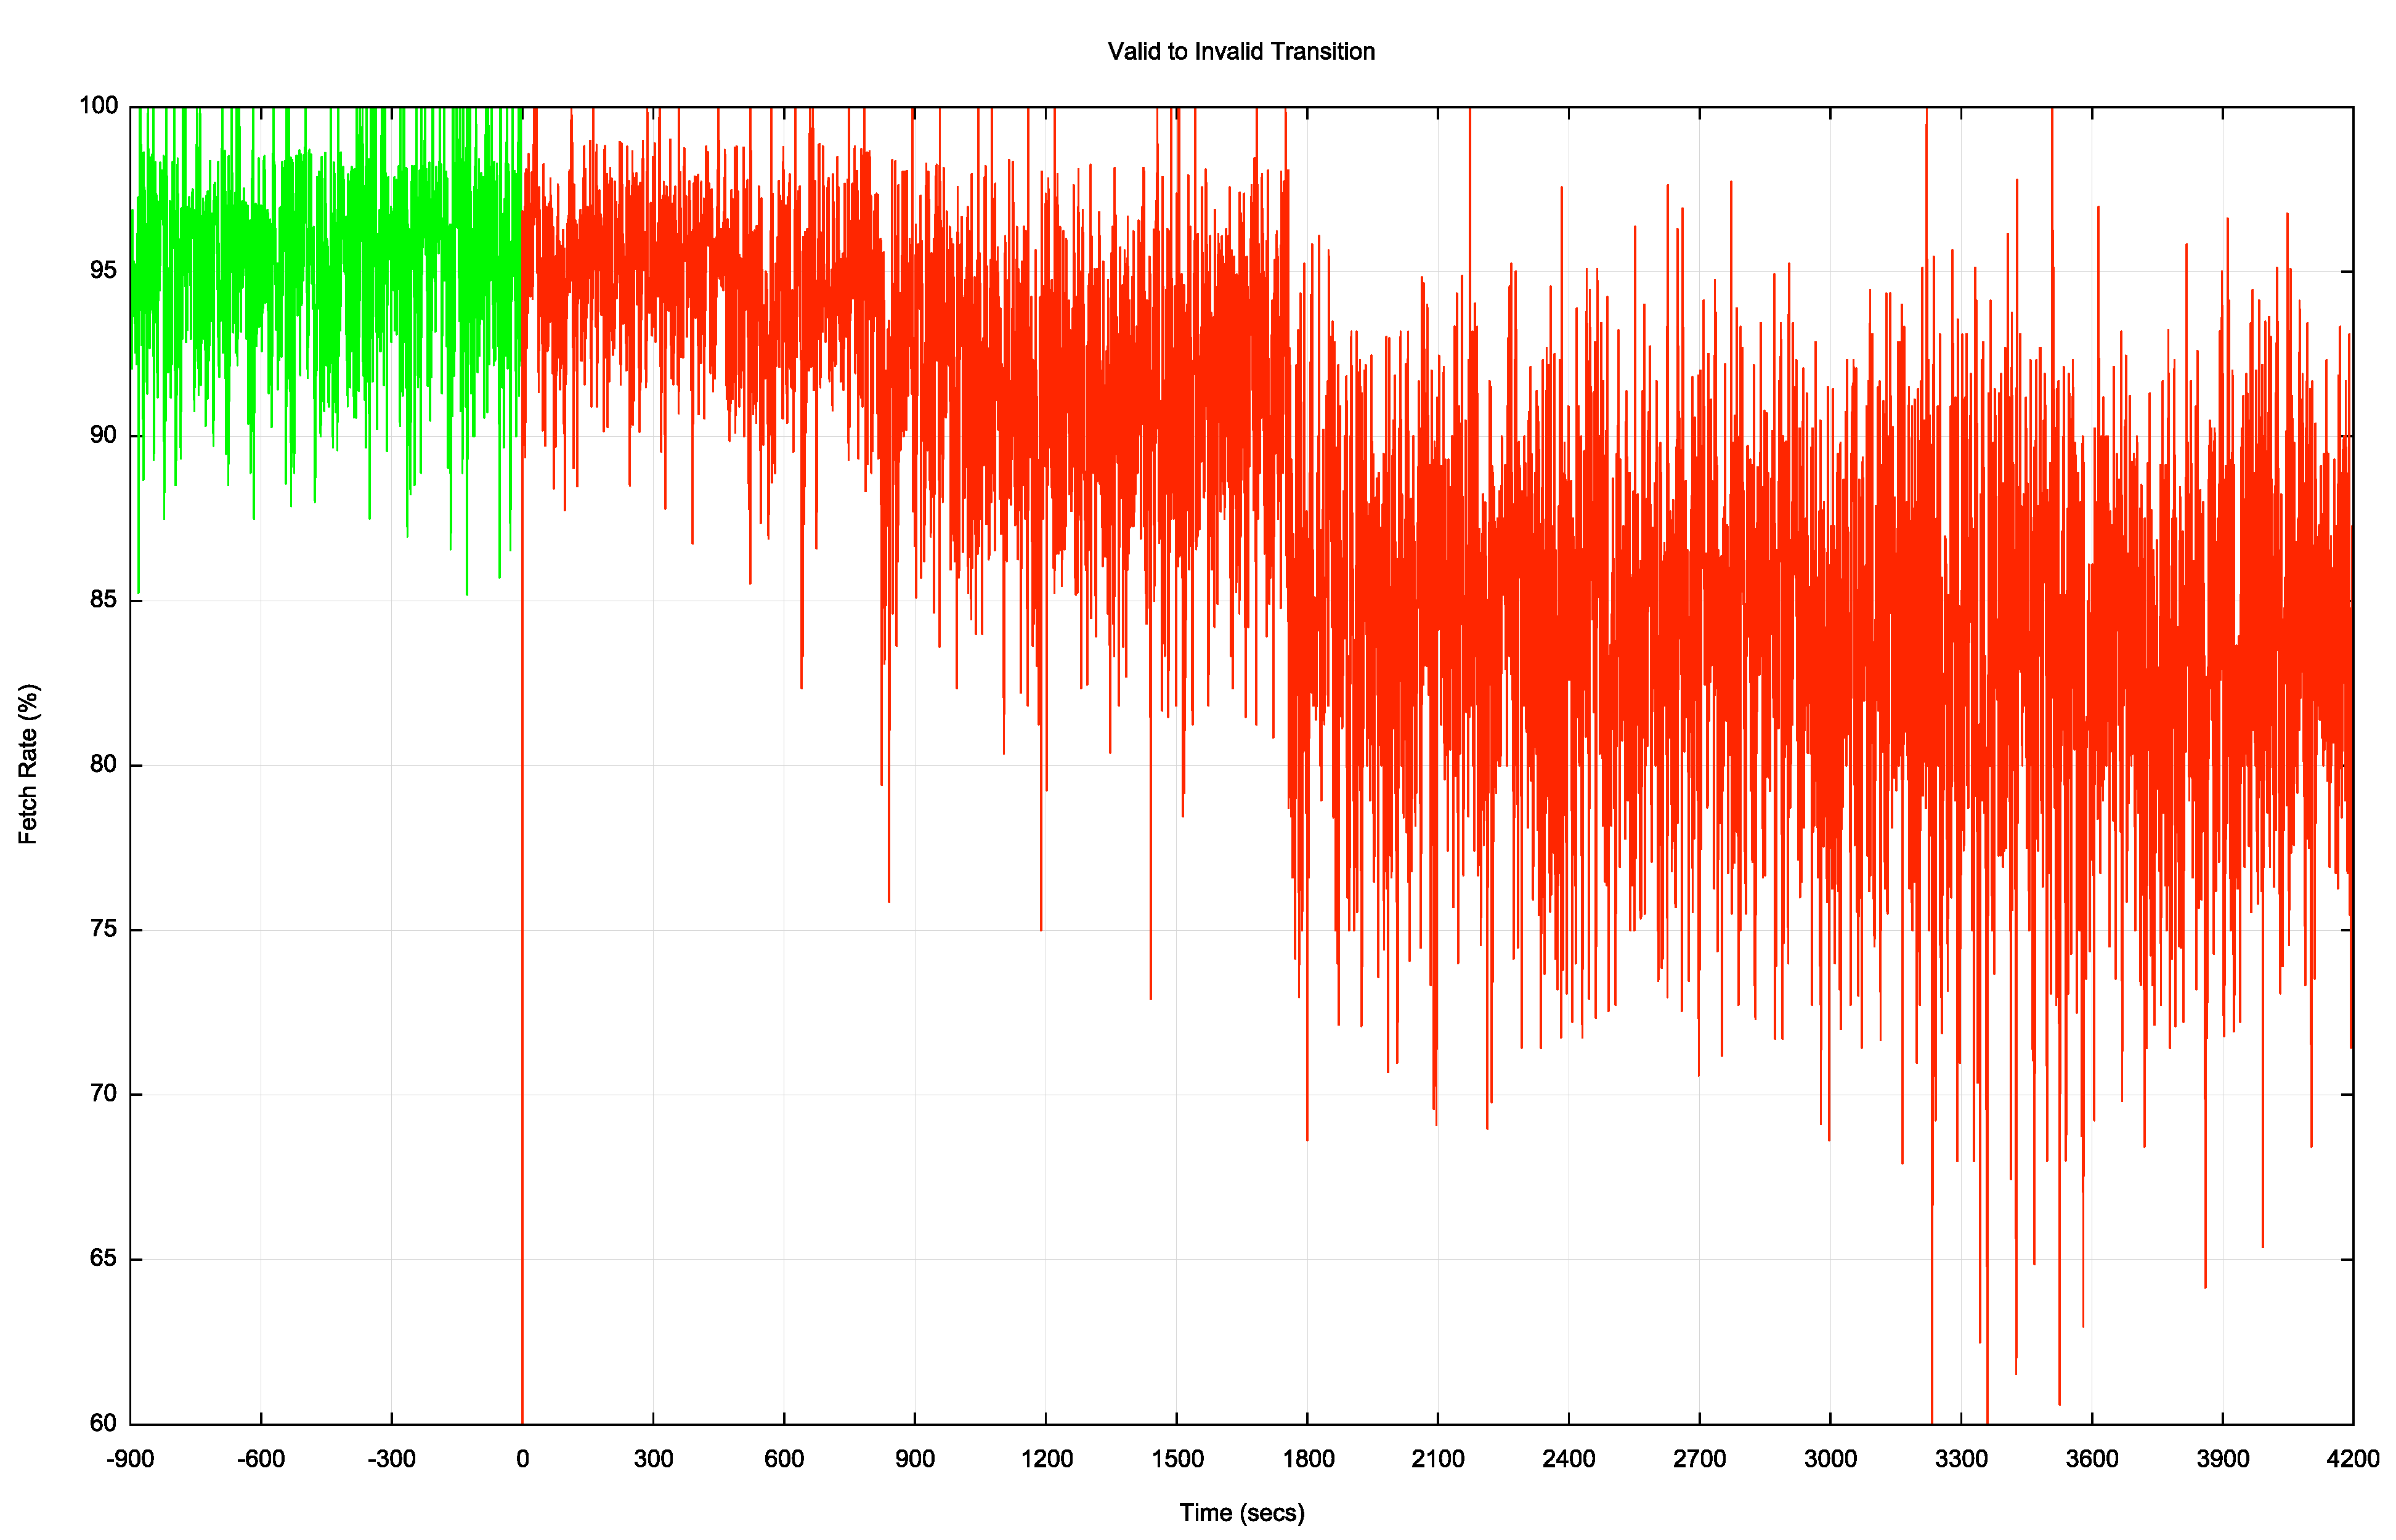Click the y-axis tick label '100'
The width and height of the screenshot is (2396, 1540).
pos(98,106)
